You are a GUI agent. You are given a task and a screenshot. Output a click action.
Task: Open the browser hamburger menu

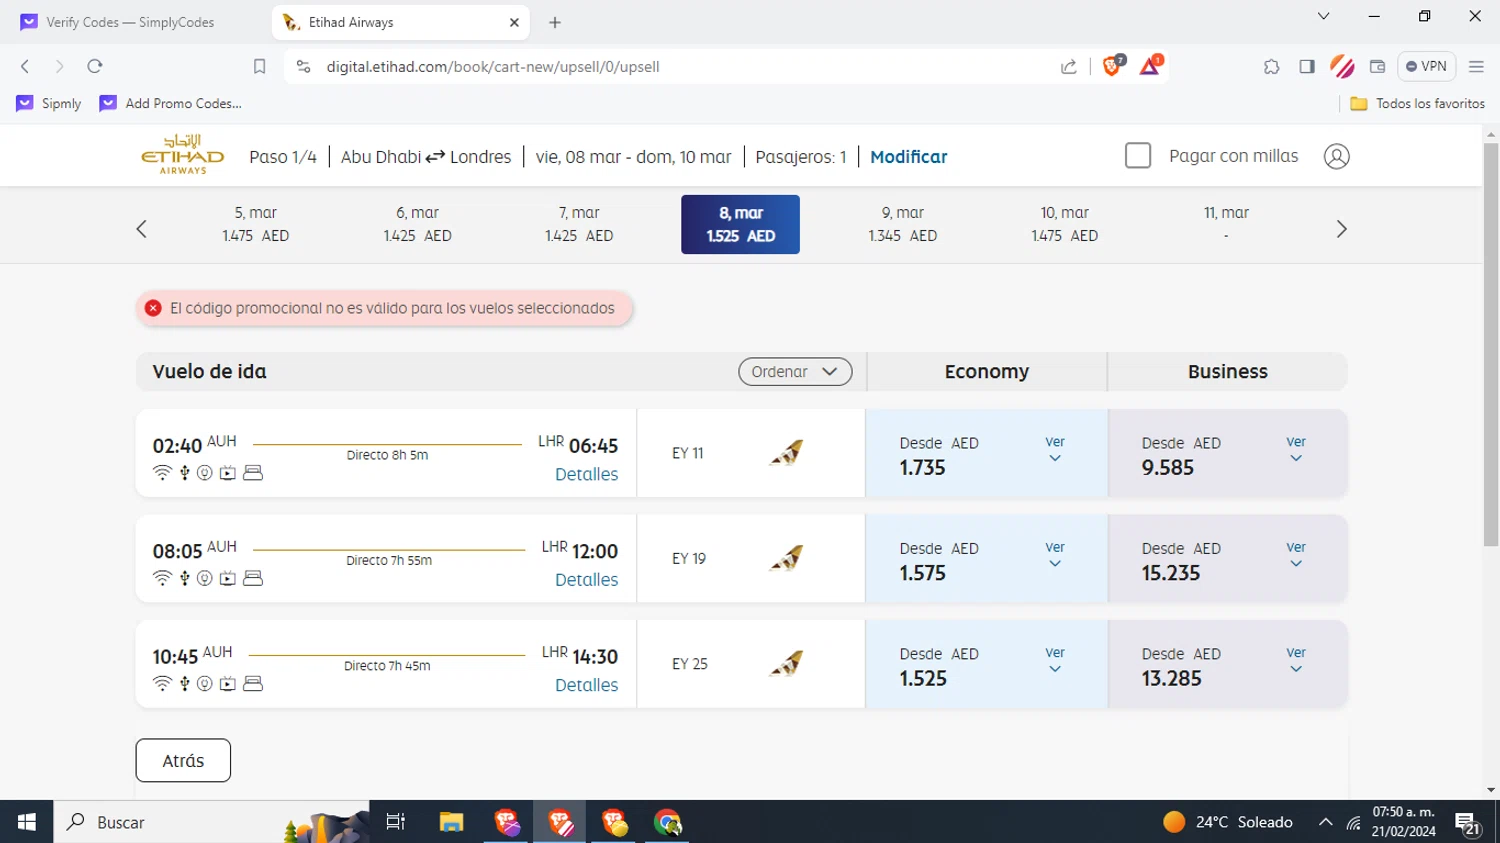tap(1476, 67)
